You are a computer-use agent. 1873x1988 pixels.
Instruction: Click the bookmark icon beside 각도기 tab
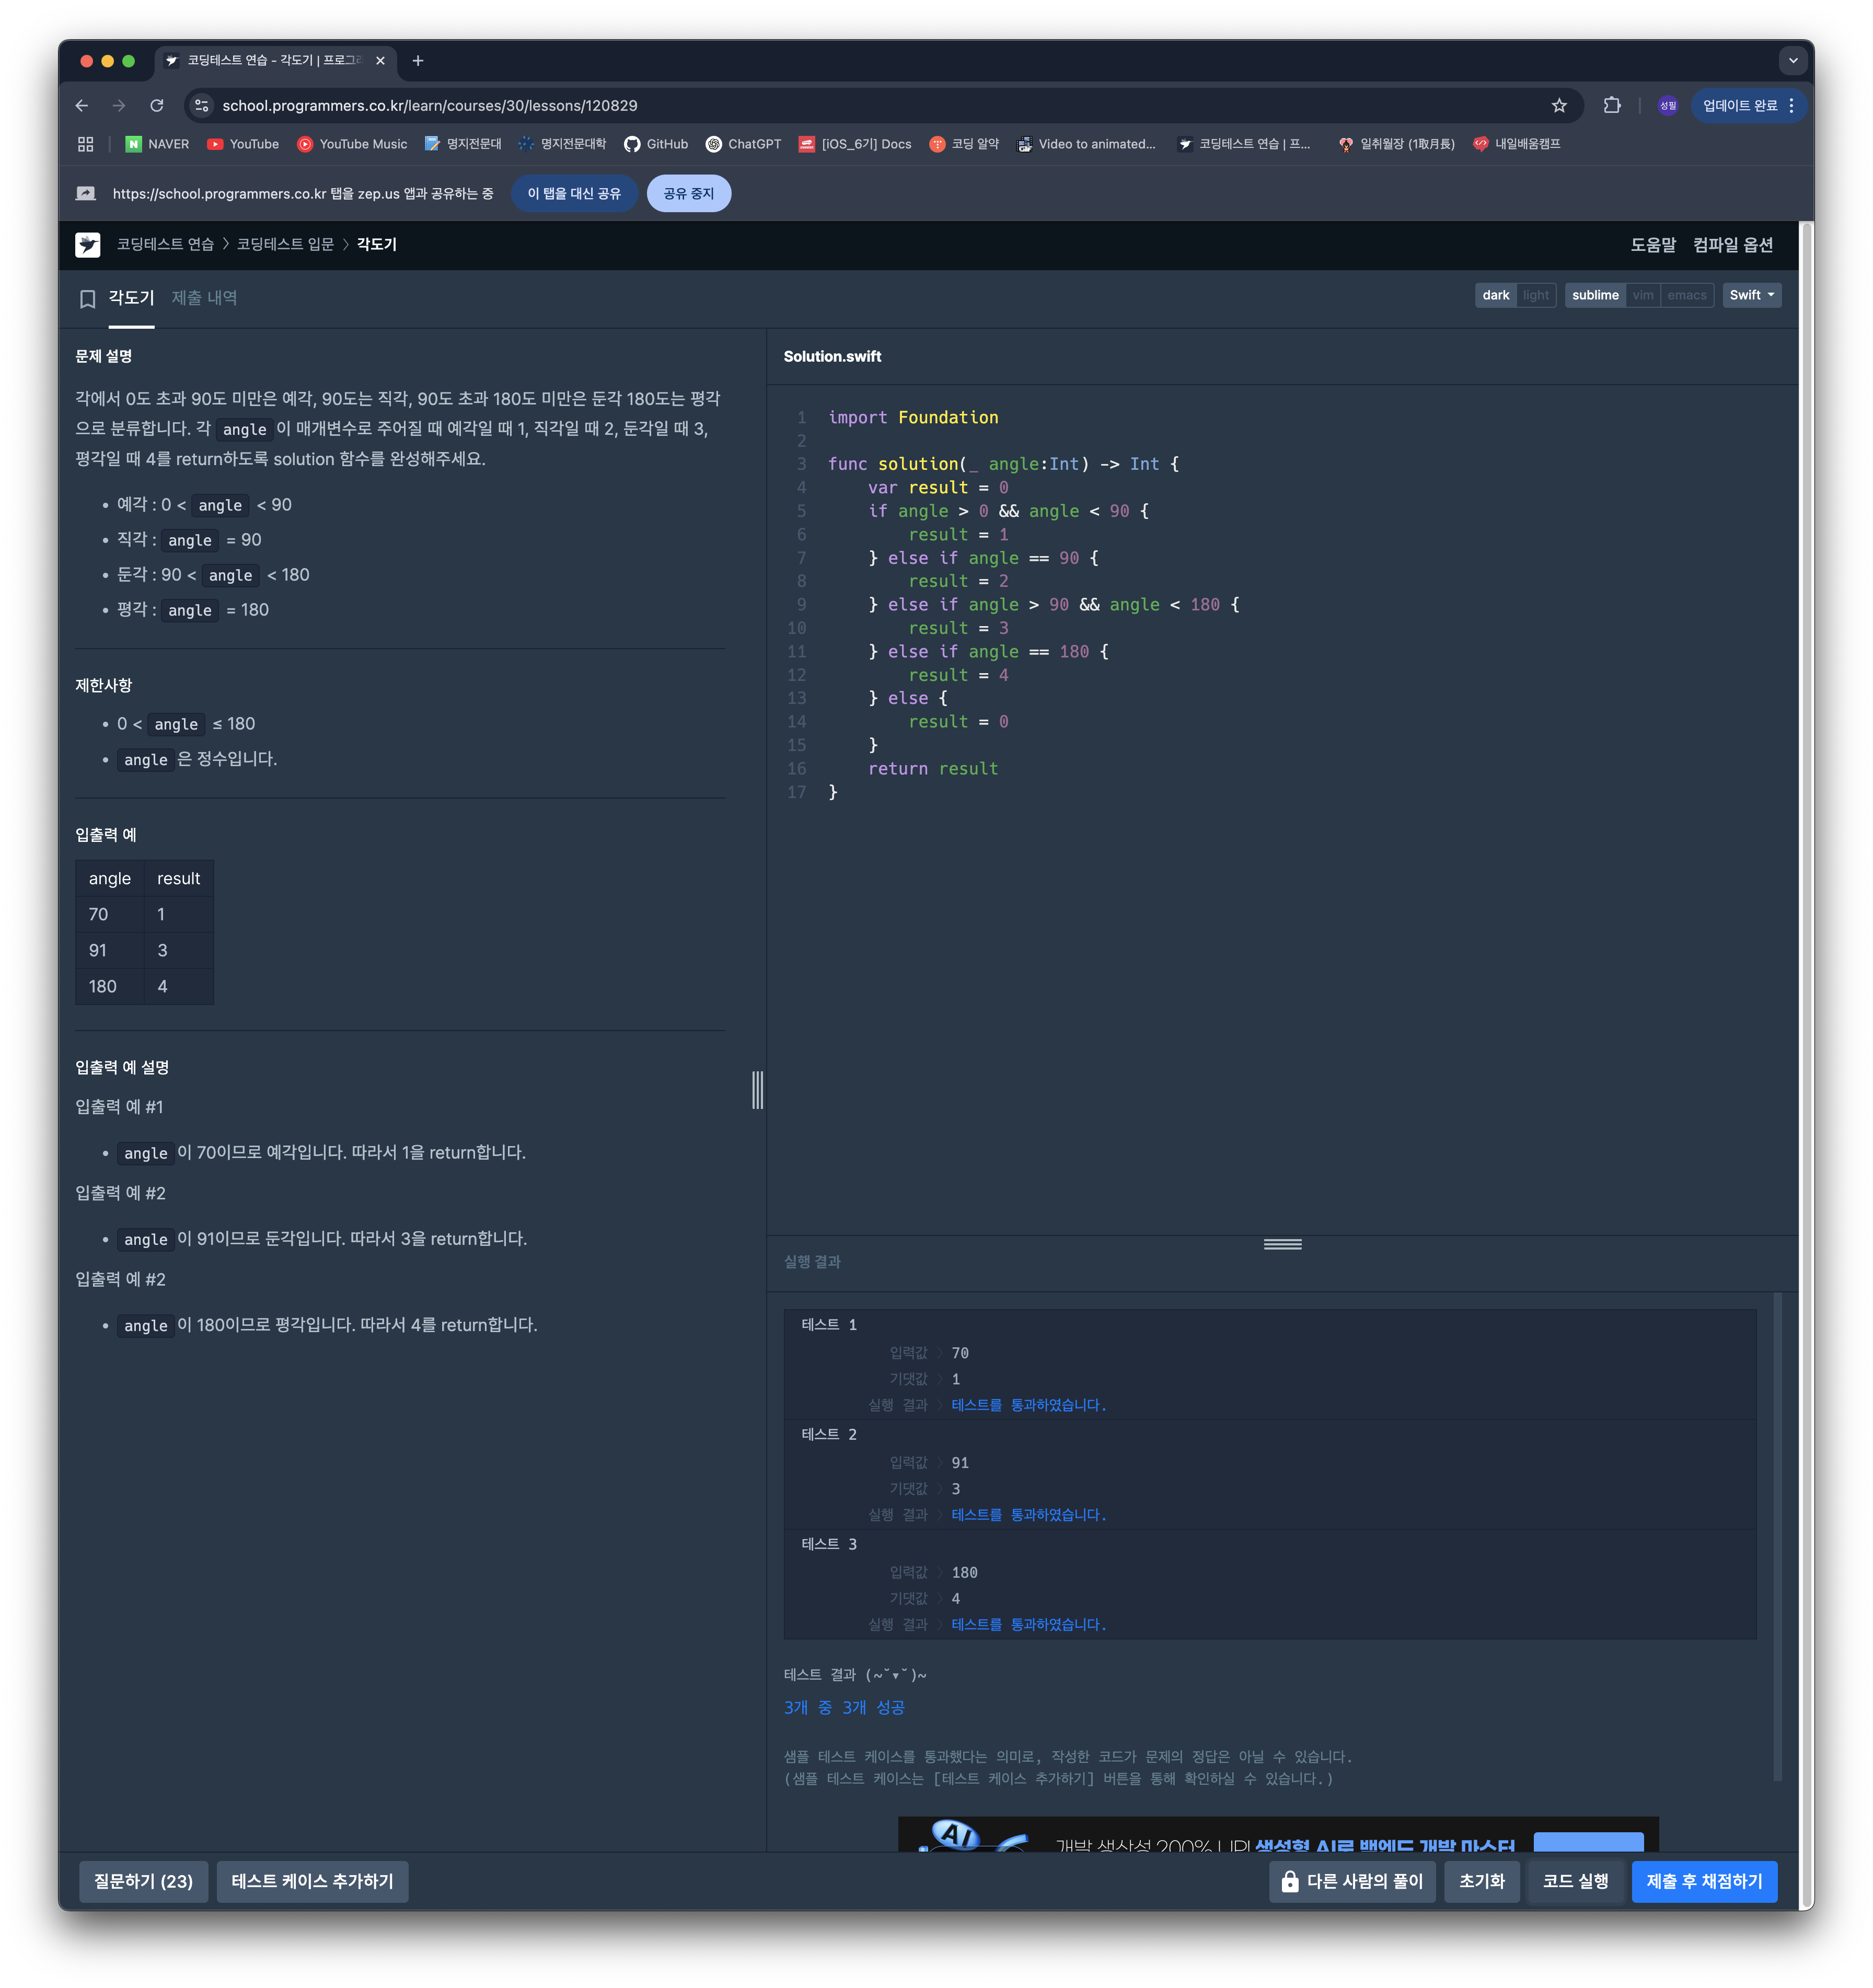(x=87, y=298)
